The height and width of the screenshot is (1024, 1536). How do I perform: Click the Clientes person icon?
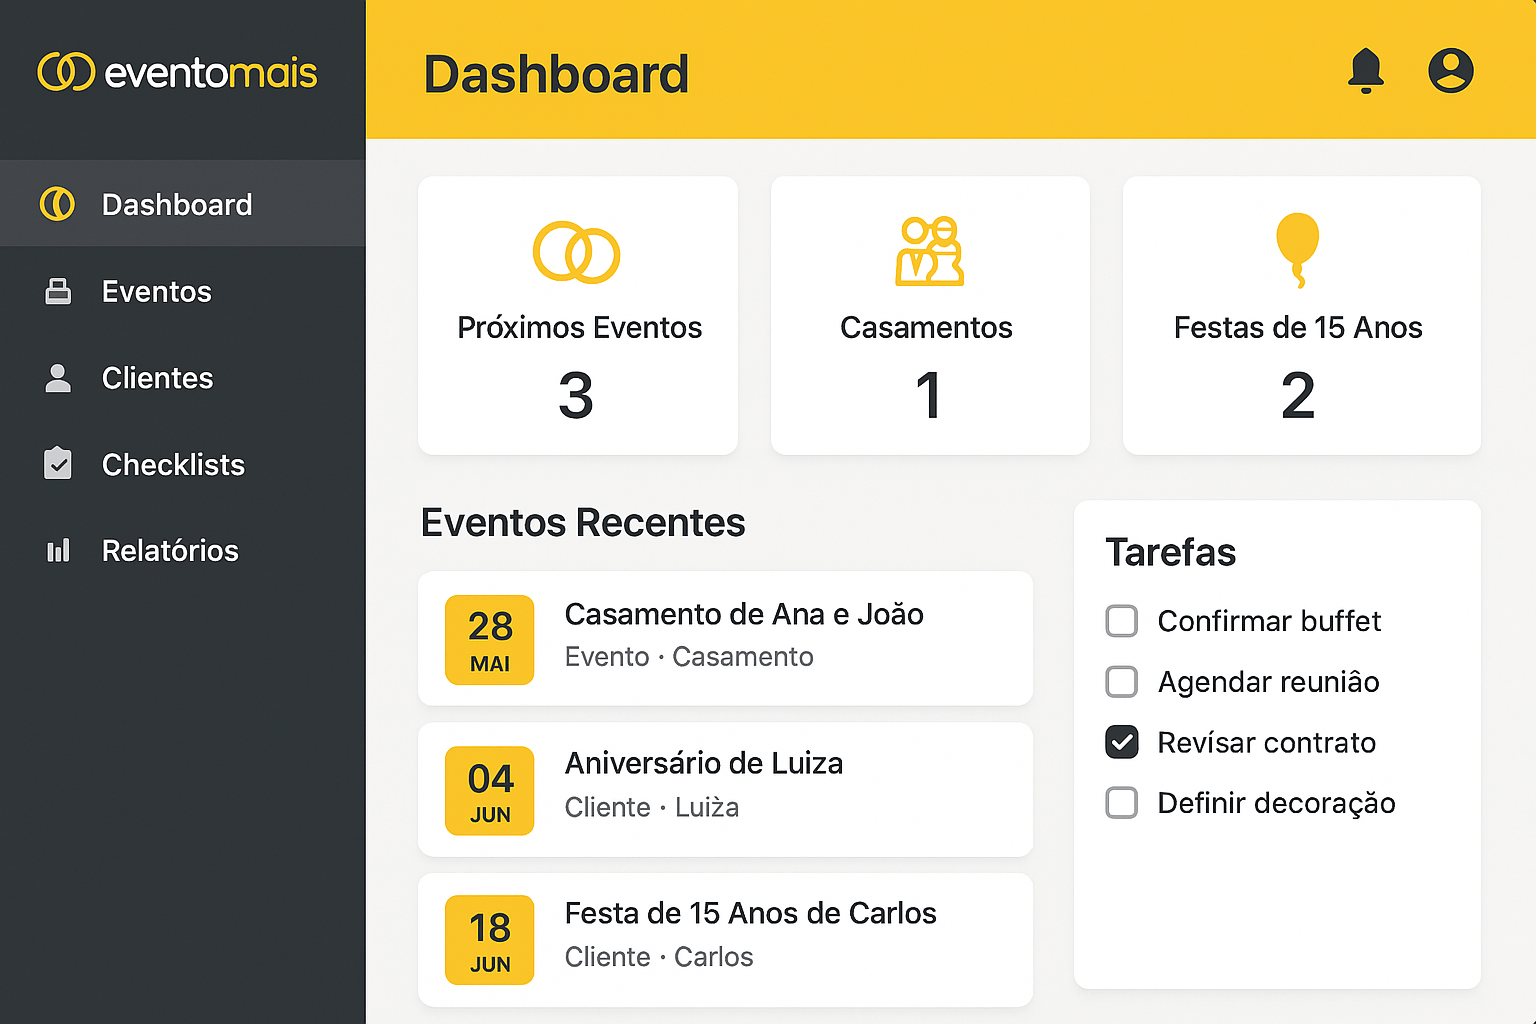[x=58, y=378]
